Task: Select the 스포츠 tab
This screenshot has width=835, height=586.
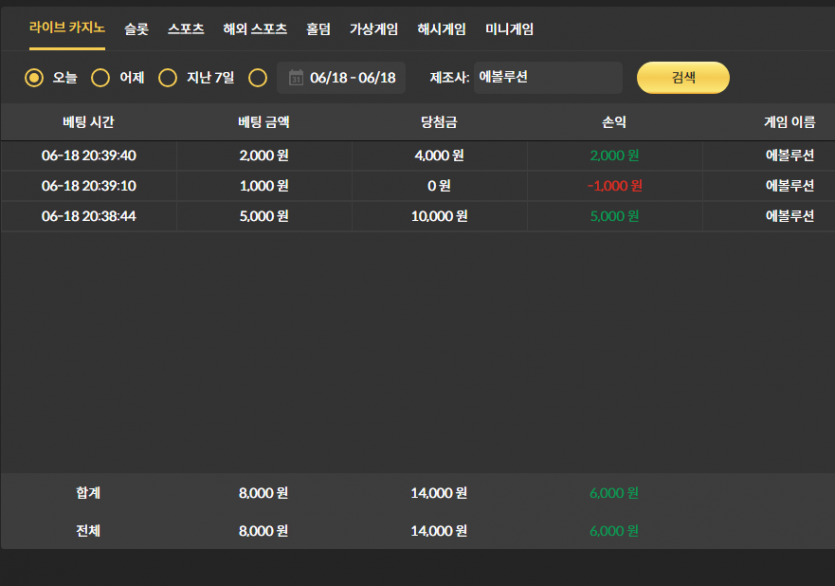Action: point(186,29)
